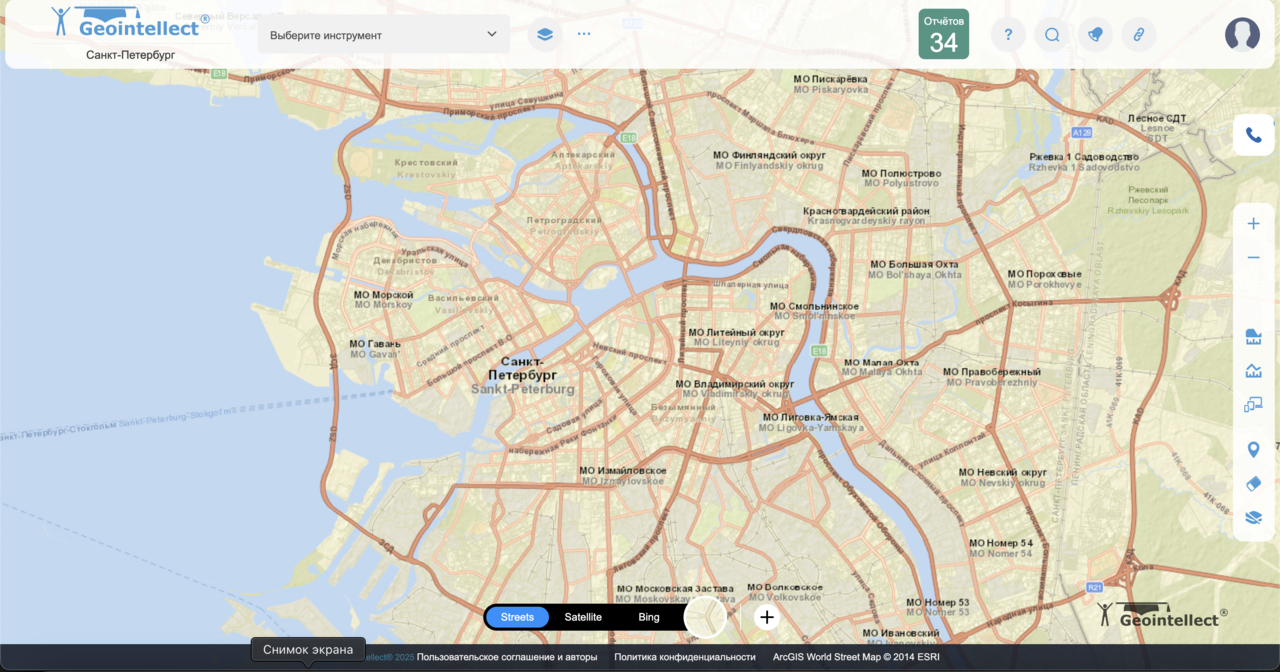Open the 'Отчётов 34' reports counter
The image size is (1280, 672).
point(943,35)
